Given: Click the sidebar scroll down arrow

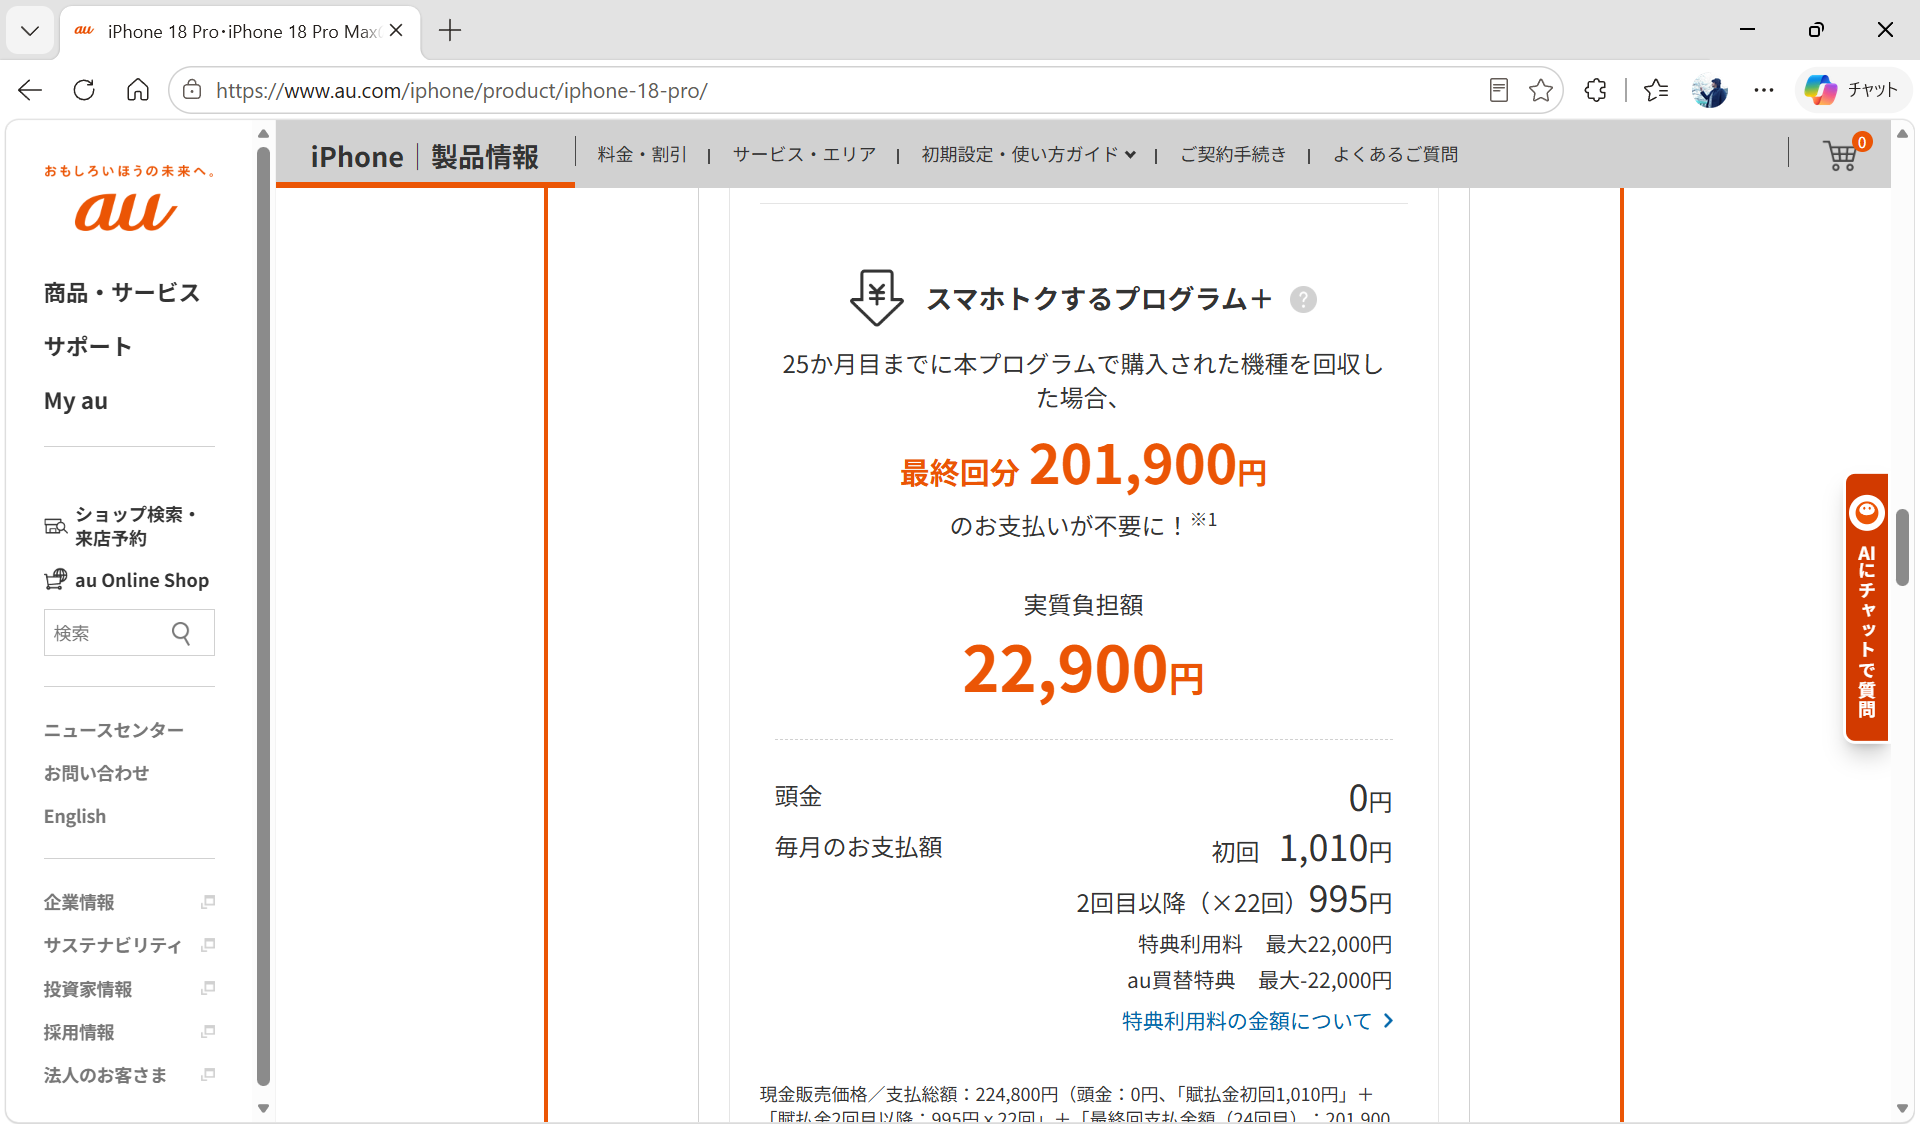Looking at the screenshot, I should 263,1107.
